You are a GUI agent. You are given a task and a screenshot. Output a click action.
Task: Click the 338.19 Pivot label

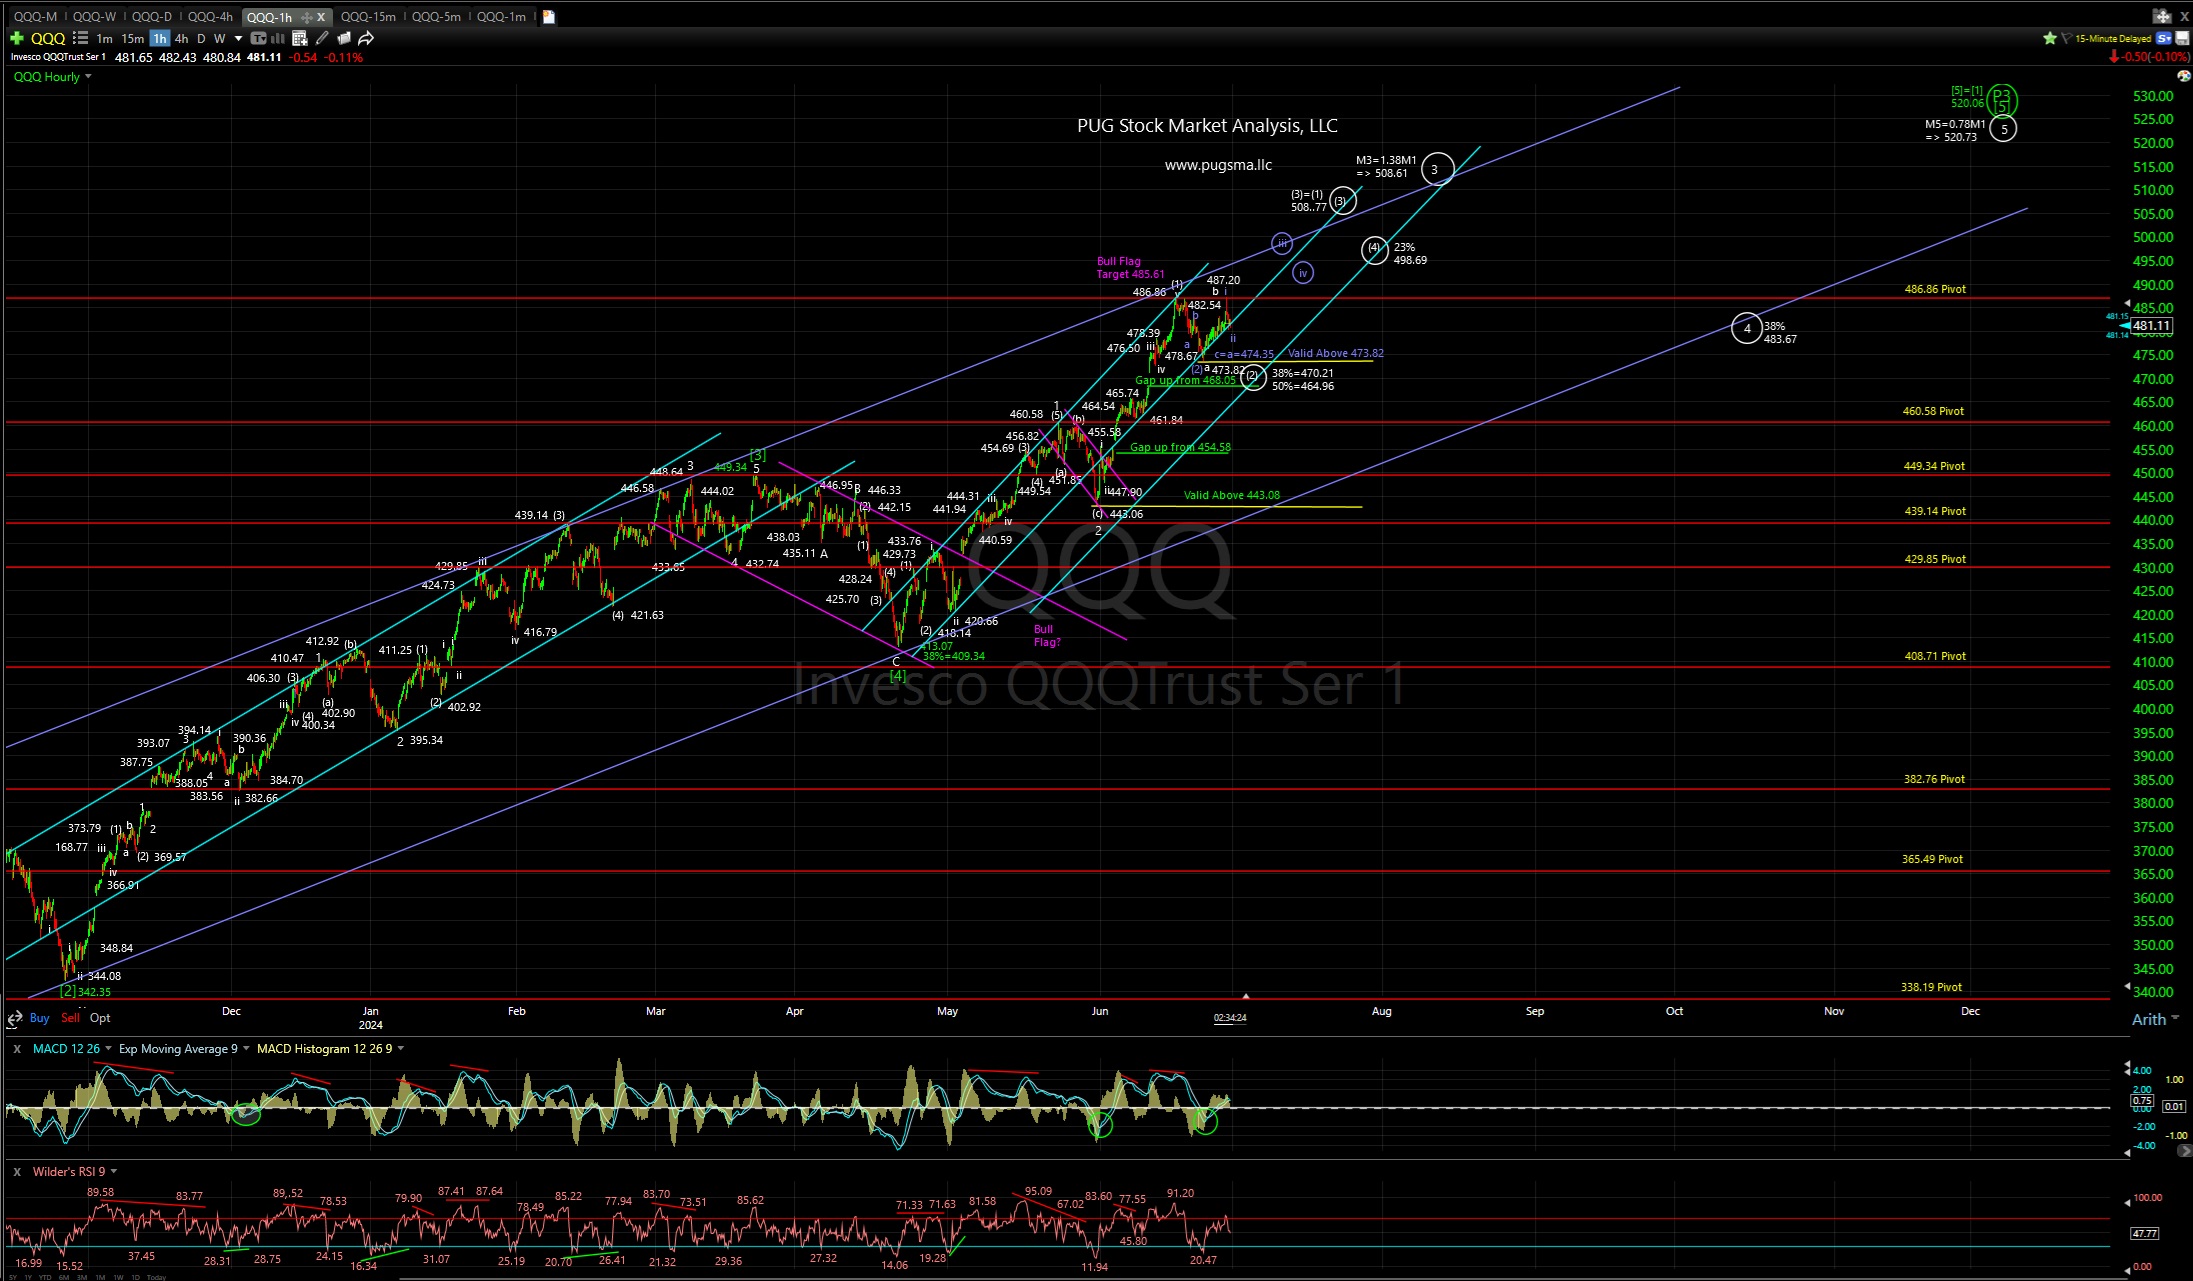pos(1931,987)
